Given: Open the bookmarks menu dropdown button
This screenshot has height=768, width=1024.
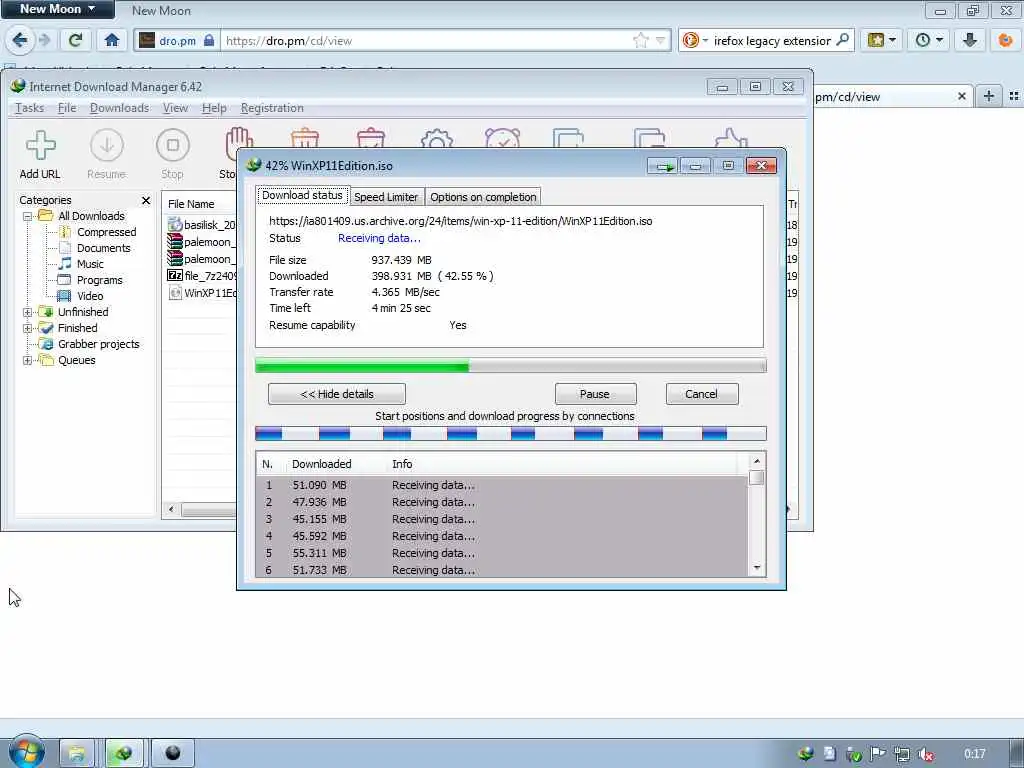Looking at the screenshot, I should (x=881, y=40).
